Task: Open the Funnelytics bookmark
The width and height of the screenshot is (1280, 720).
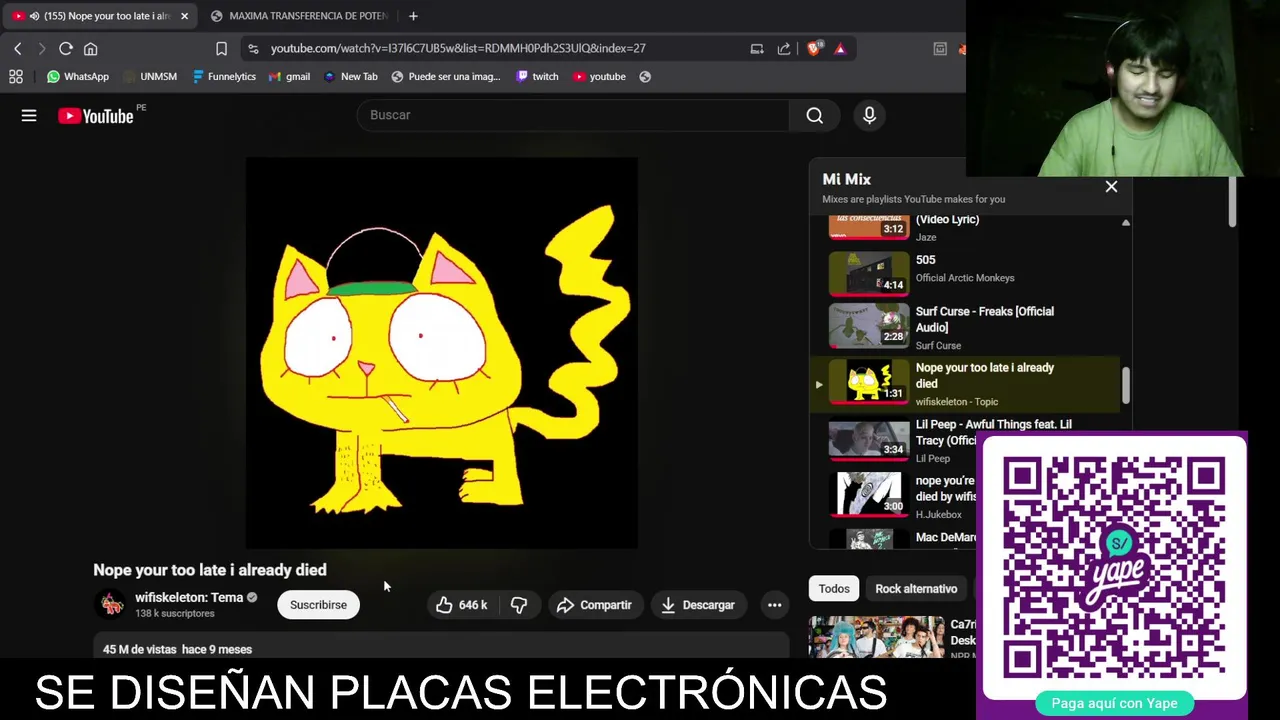Action: pyautogui.click(x=224, y=76)
